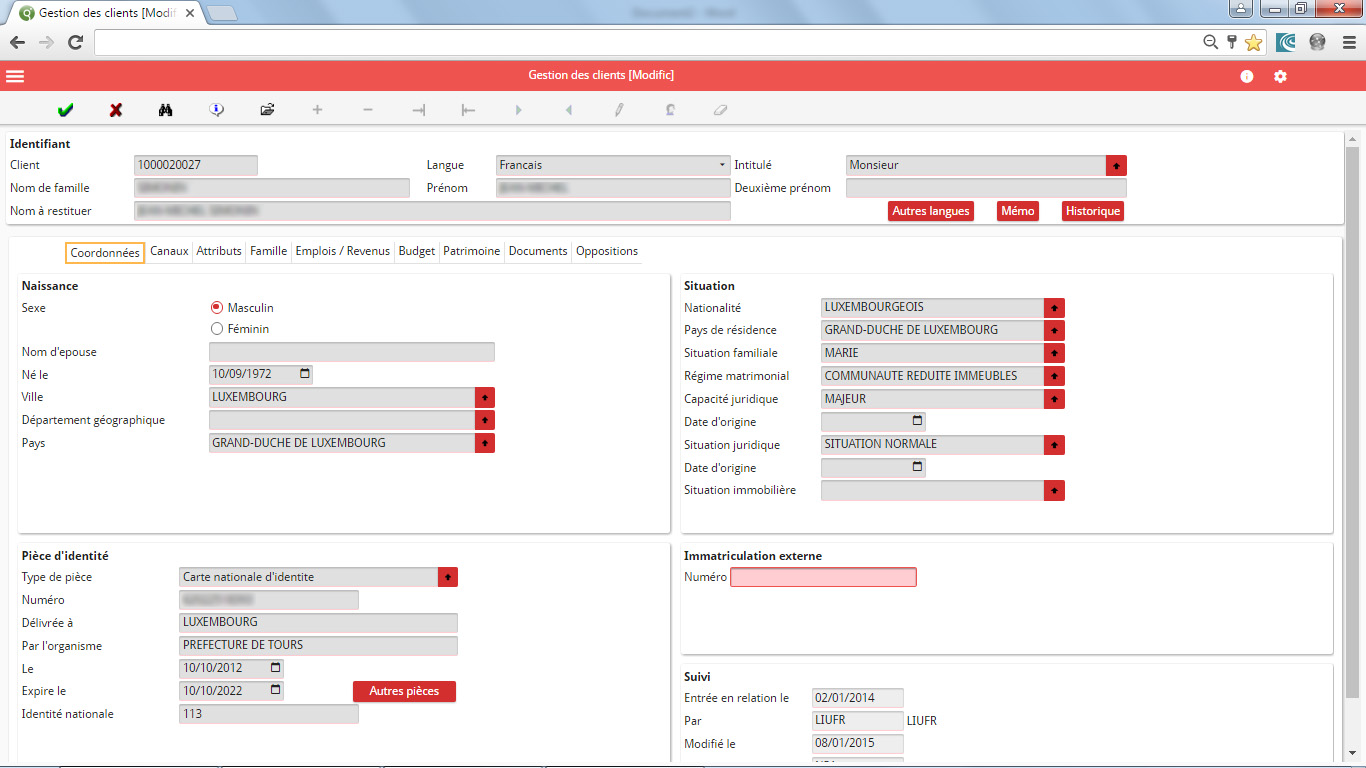The image size is (1366, 768).
Task: Switch to Canaux tab
Action: click(x=169, y=251)
